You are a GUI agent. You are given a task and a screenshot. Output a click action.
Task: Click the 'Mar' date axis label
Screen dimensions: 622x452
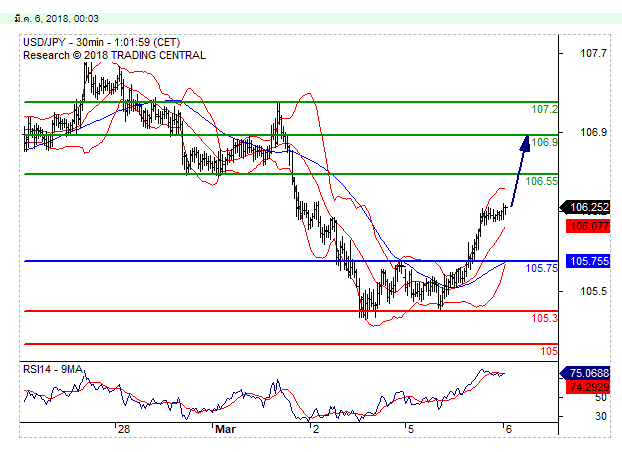(x=225, y=429)
